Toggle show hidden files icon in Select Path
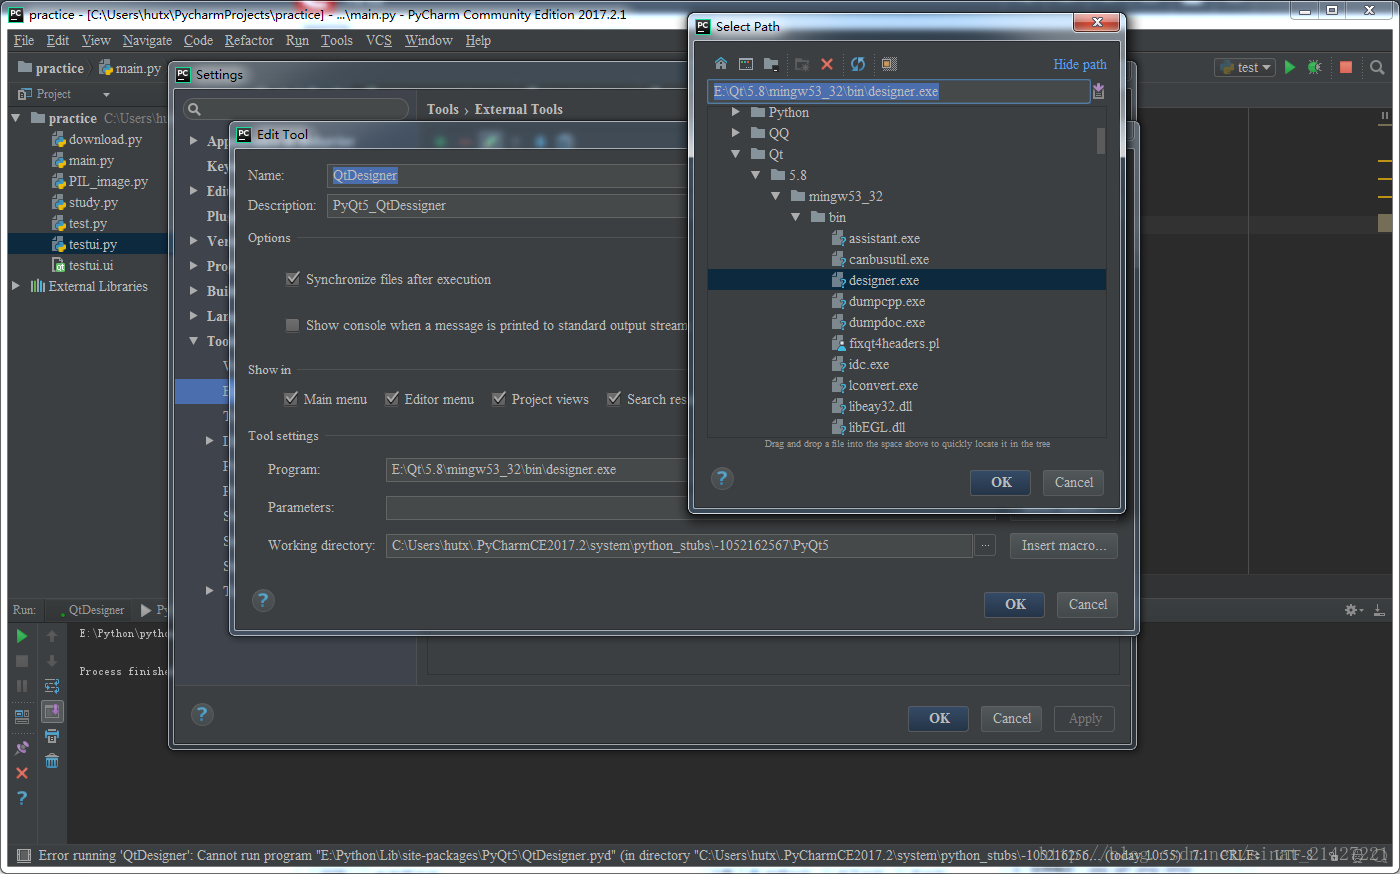The width and height of the screenshot is (1400, 874). coord(889,64)
